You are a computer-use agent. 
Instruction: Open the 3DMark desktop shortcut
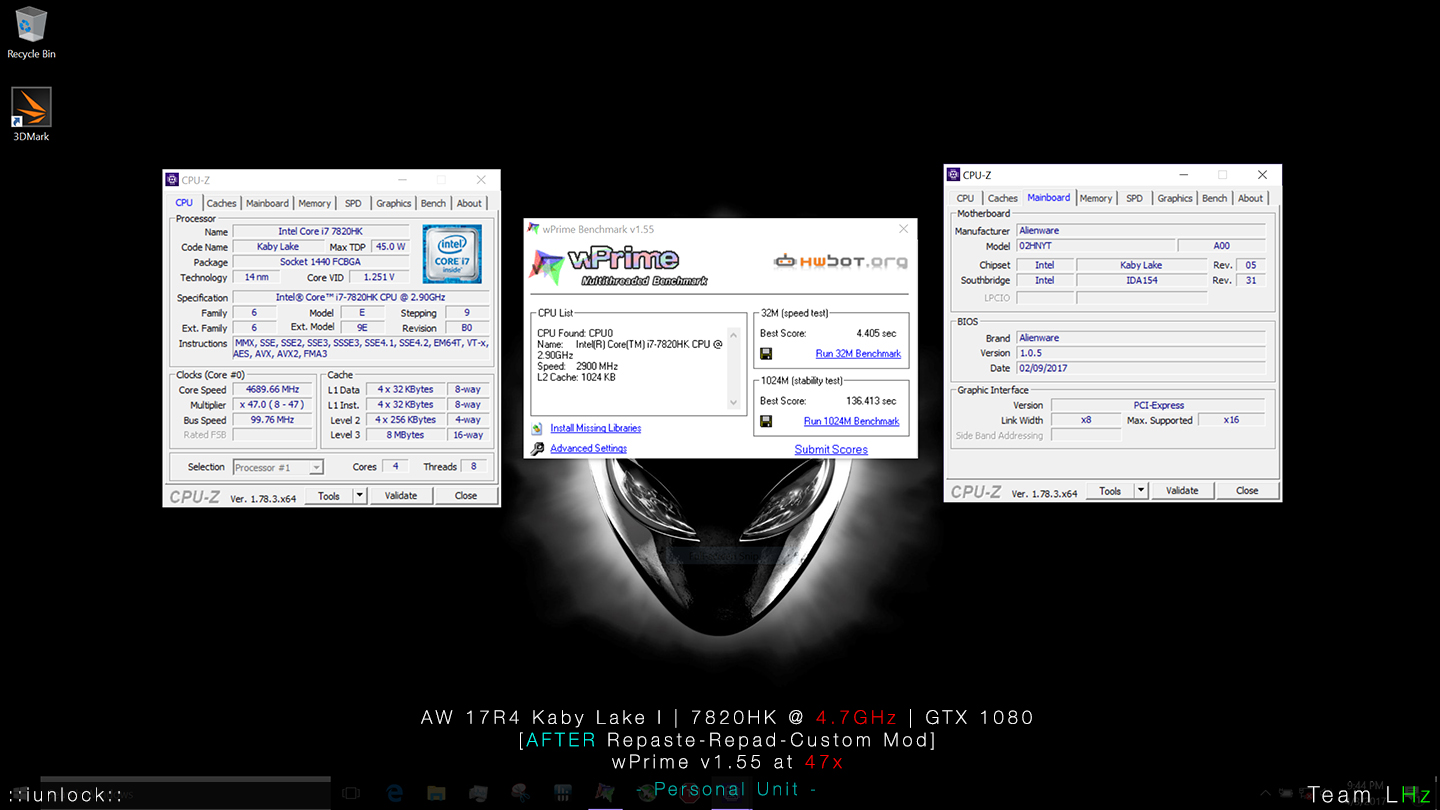[31, 114]
